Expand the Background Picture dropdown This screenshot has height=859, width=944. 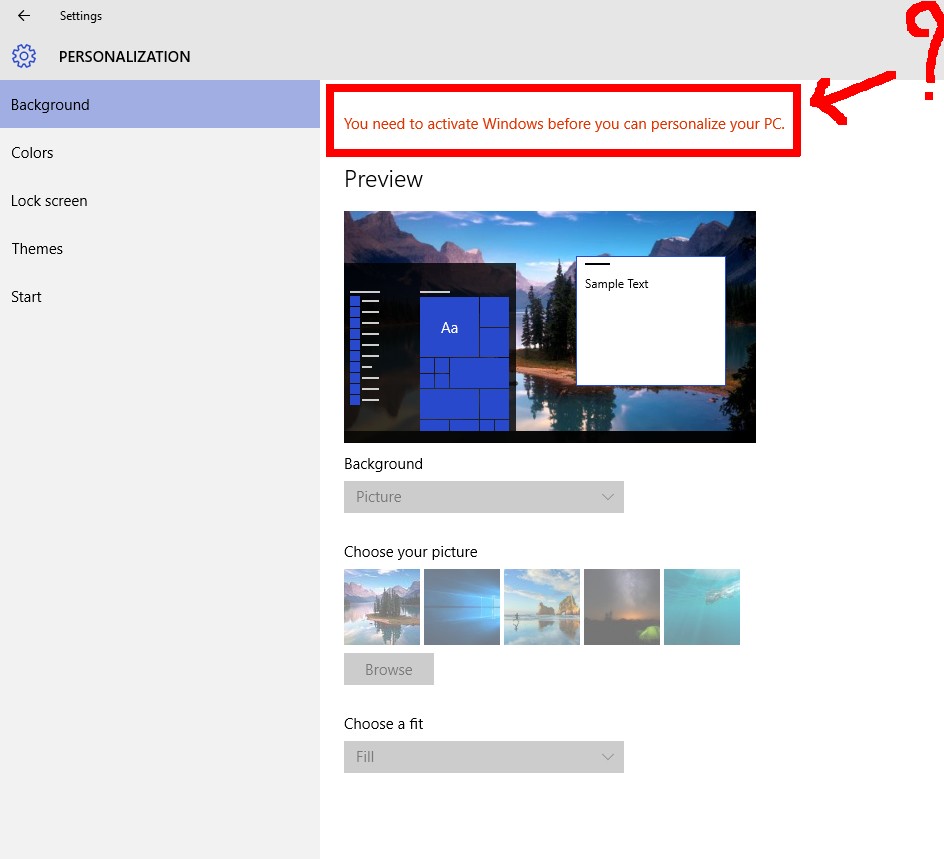coord(483,497)
